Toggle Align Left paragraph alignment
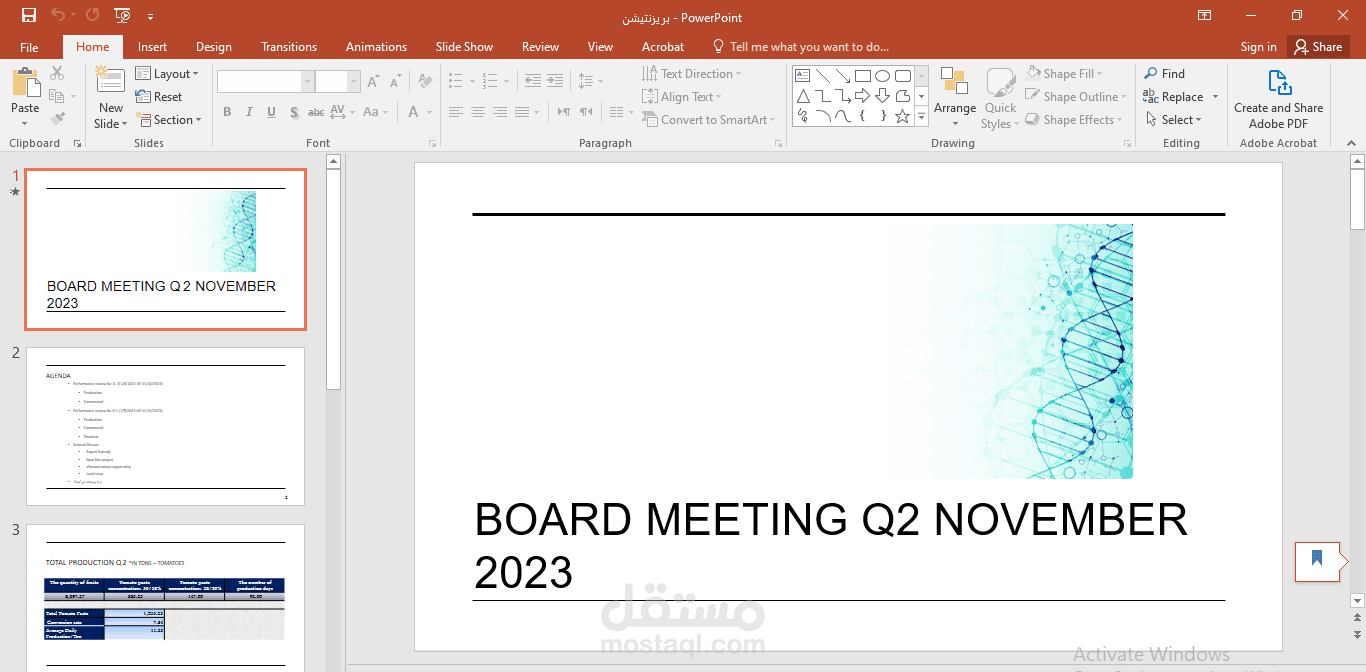The width and height of the screenshot is (1366, 672). (456, 112)
